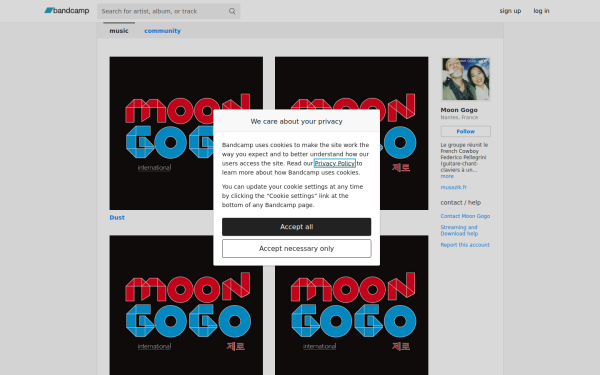Image resolution: width=600 pixels, height=375 pixels.
Task: Expand the artist bio with more
Action: [447, 176]
